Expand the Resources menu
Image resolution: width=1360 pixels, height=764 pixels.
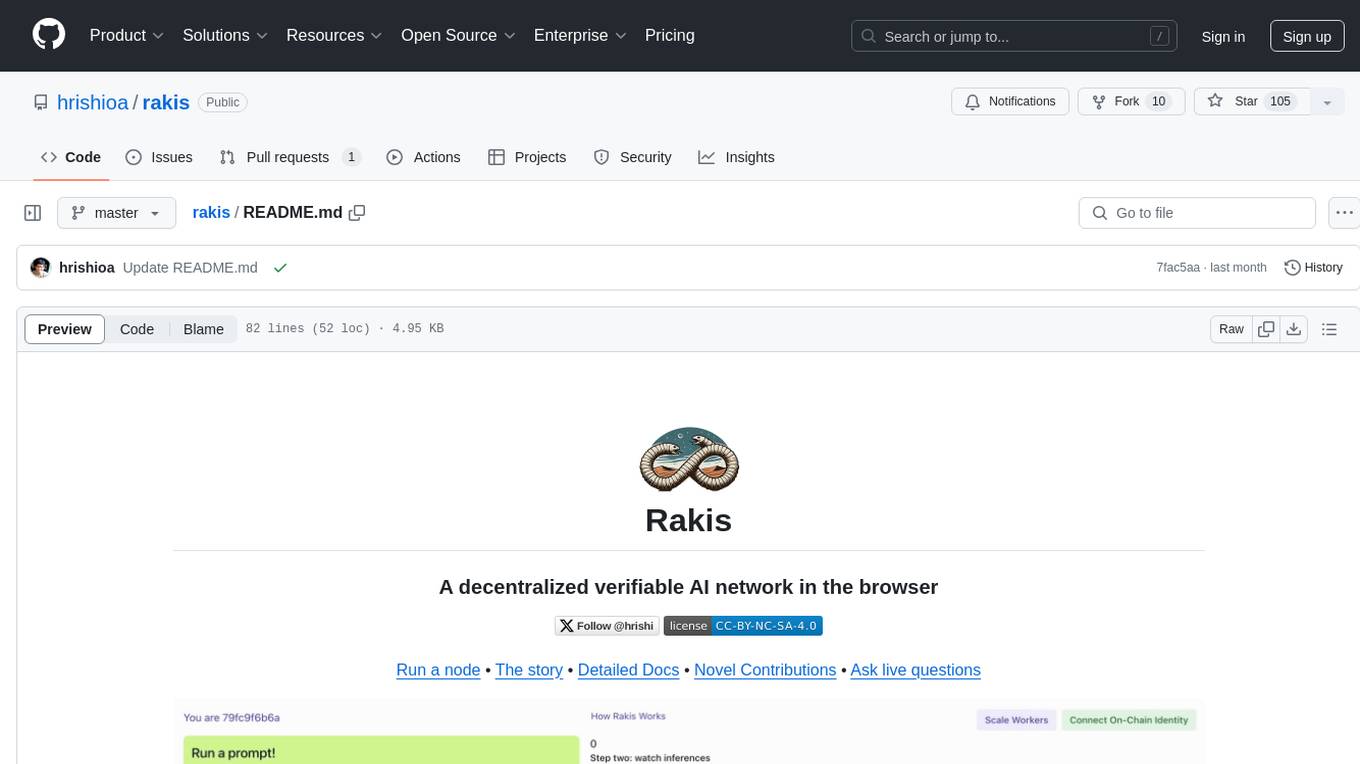[334, 35]
